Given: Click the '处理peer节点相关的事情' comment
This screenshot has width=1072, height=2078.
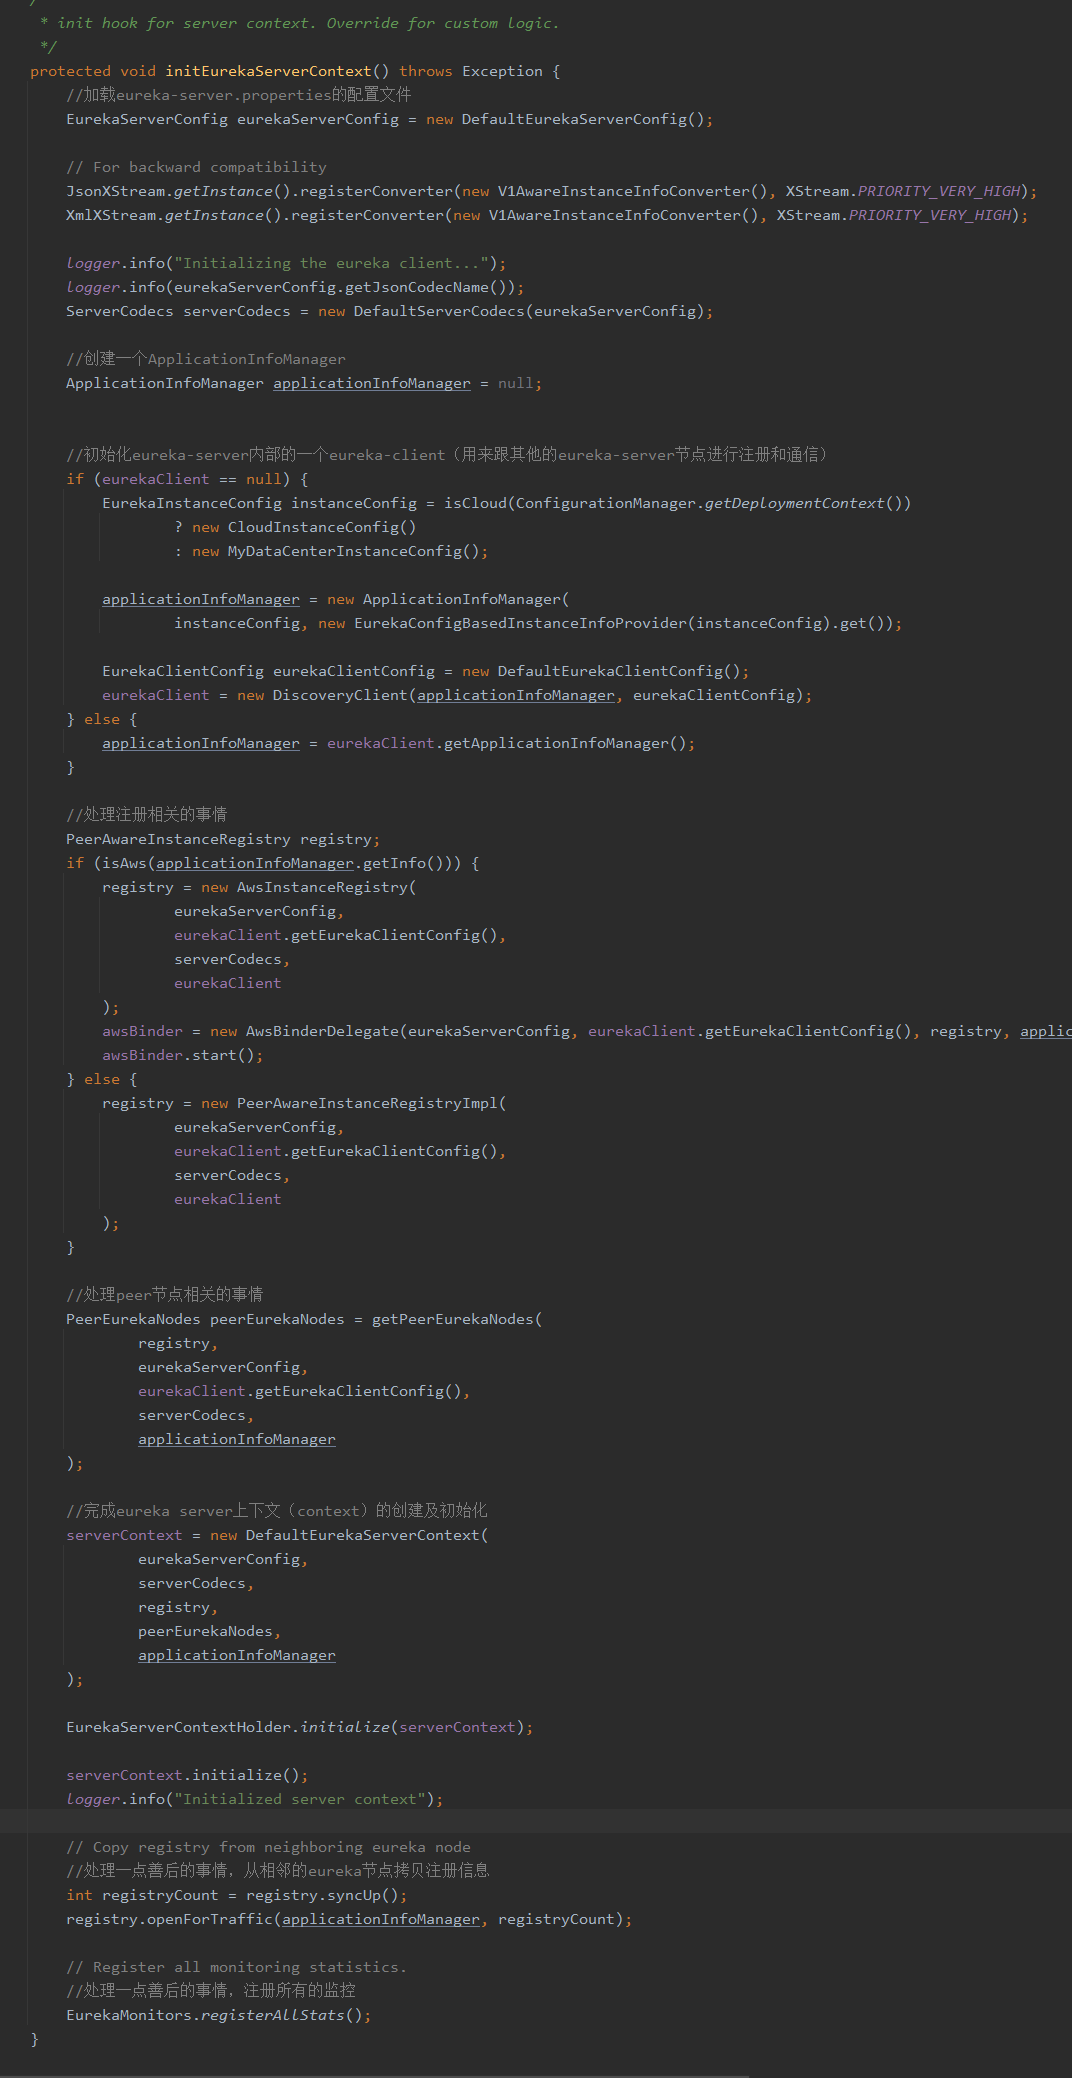Looking at the screenshot, I should [x=165, y=1295].
